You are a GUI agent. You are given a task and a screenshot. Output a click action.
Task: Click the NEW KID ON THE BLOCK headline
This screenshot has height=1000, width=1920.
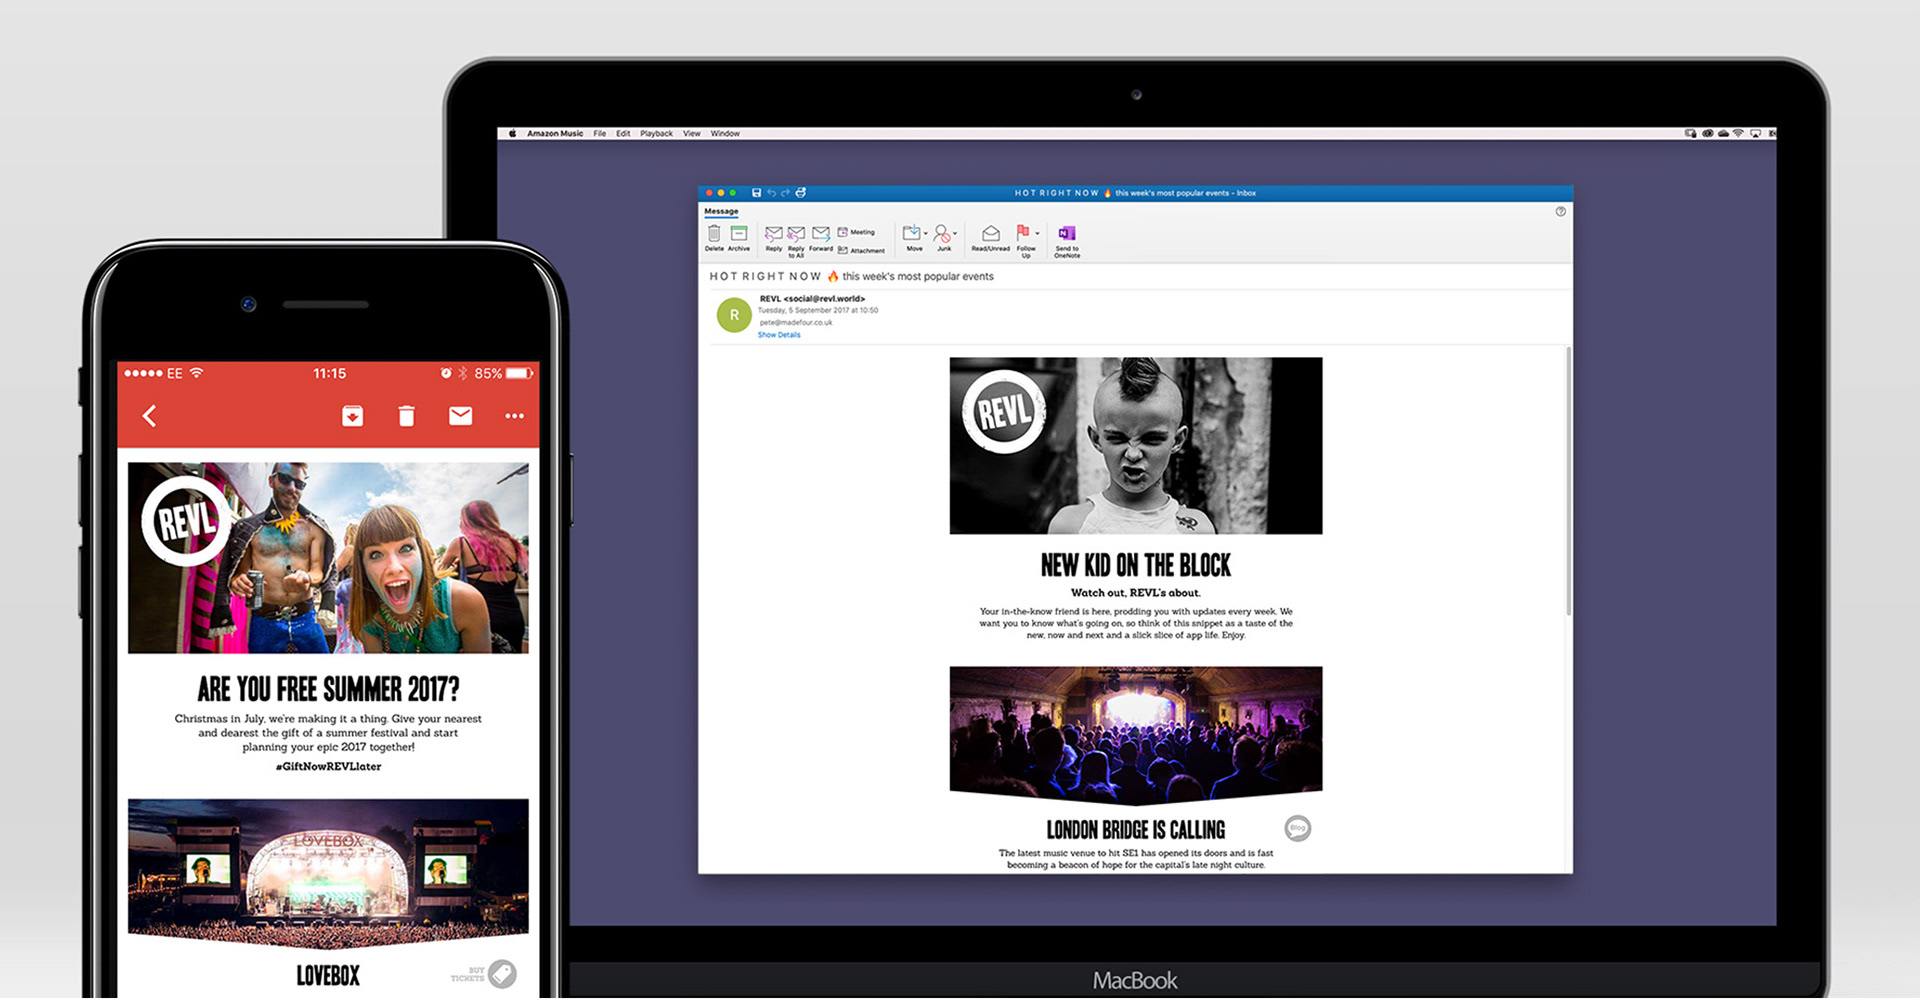click(1136, 566)
